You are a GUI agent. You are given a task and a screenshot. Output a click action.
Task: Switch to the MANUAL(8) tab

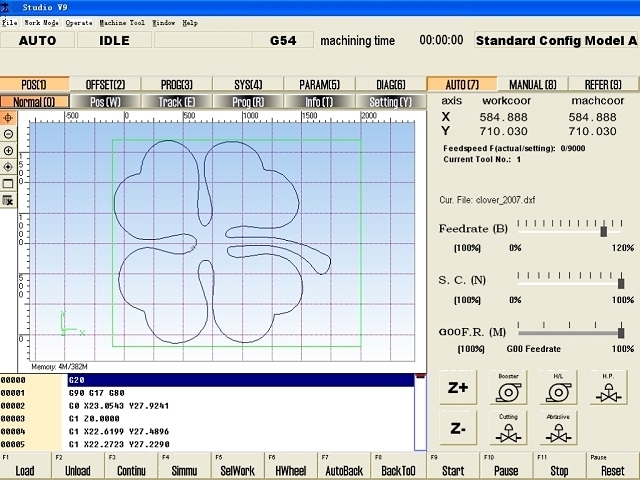coord(533,84)
